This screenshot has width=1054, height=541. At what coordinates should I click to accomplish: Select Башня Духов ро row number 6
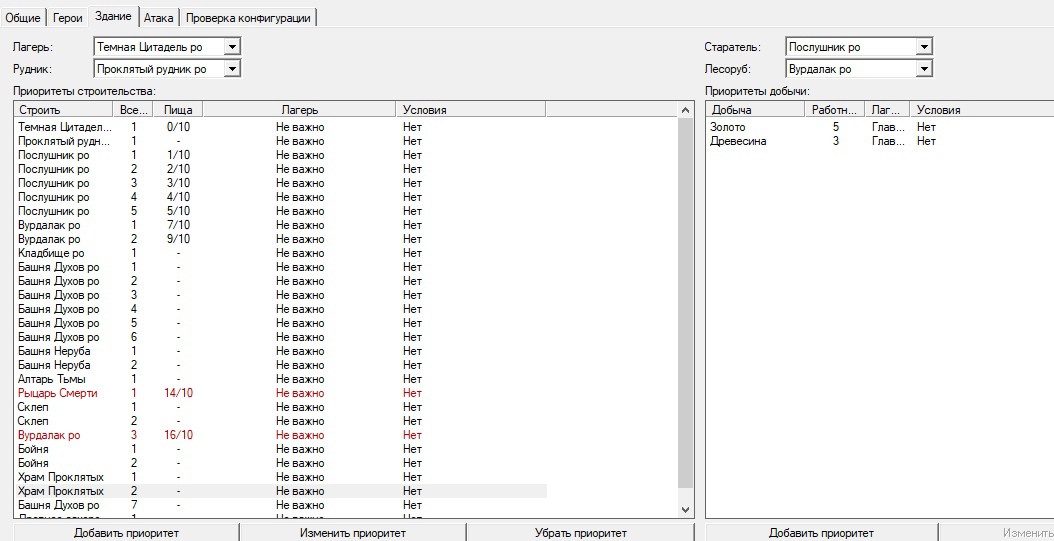tap(280, 337)
